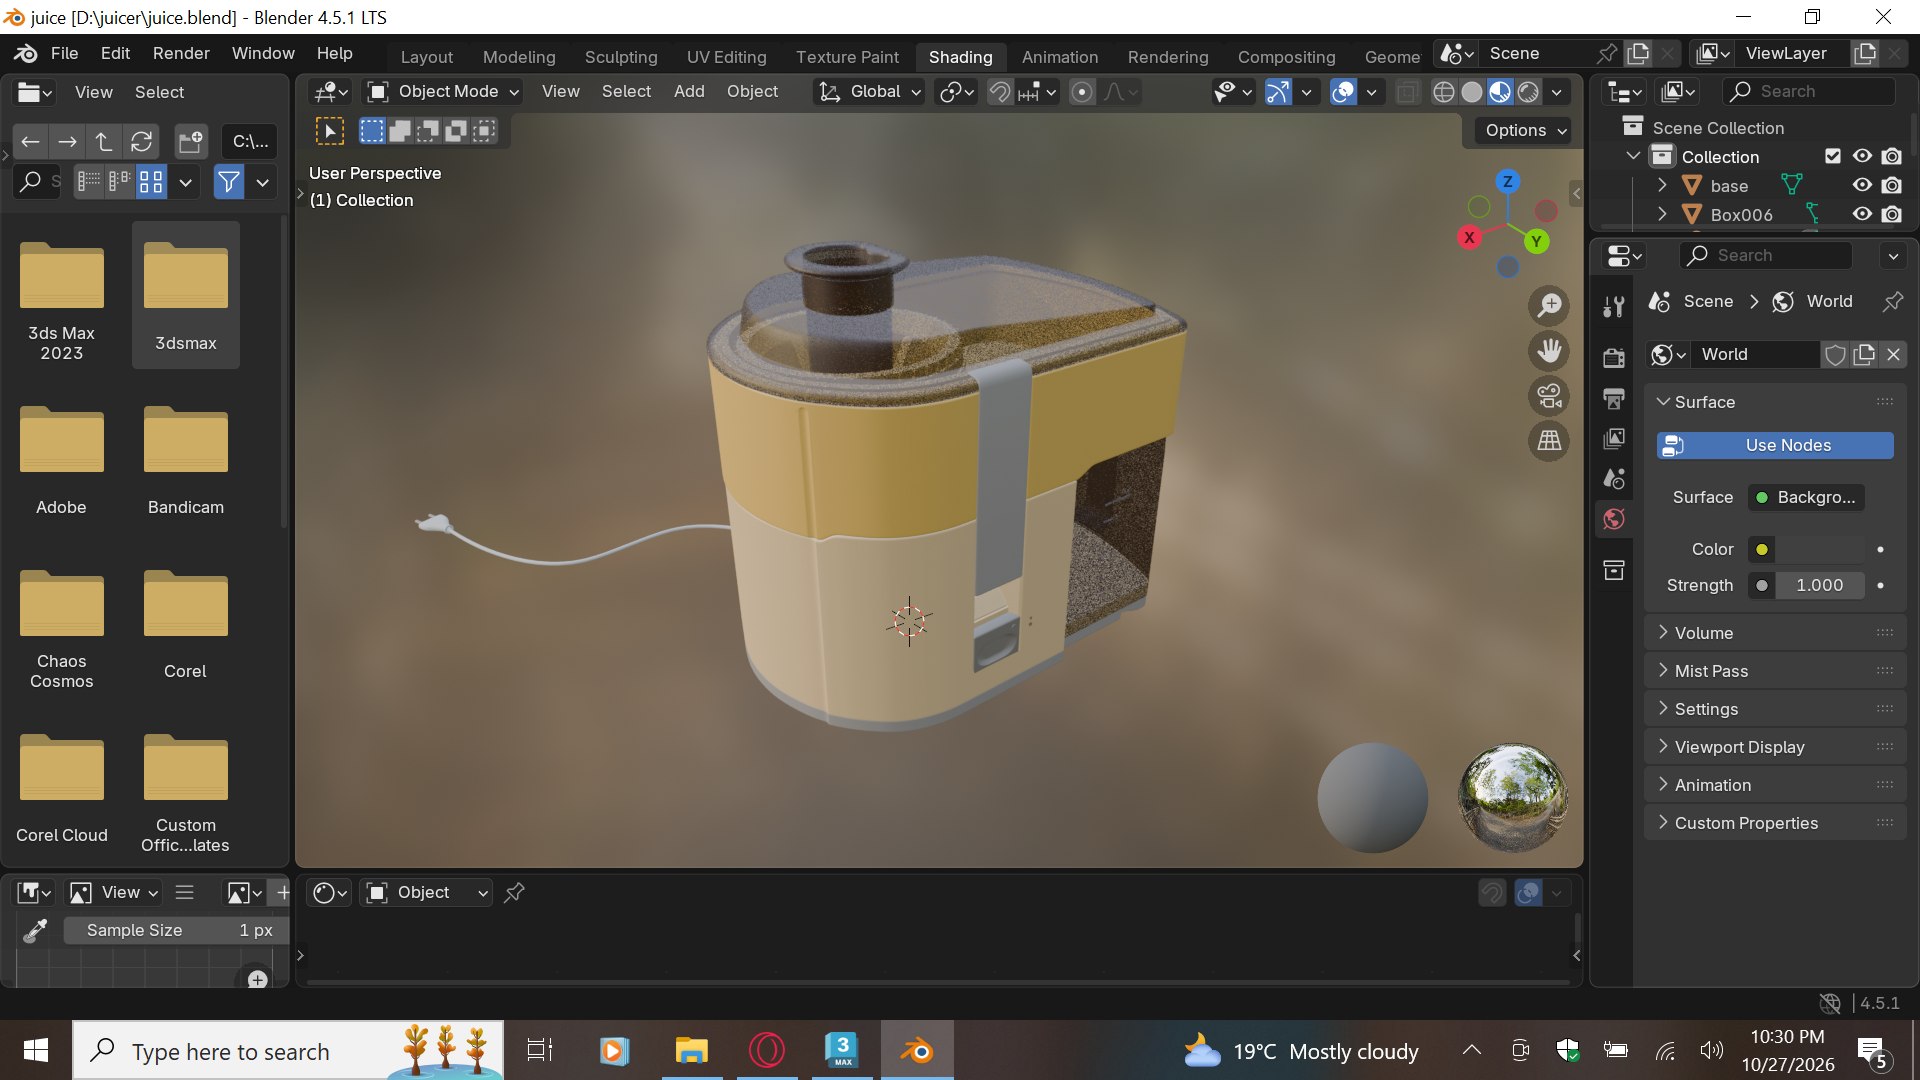Open the Bandicam folder
Viewport: 1920px width, 1080px height.
[x=185, y=460]
